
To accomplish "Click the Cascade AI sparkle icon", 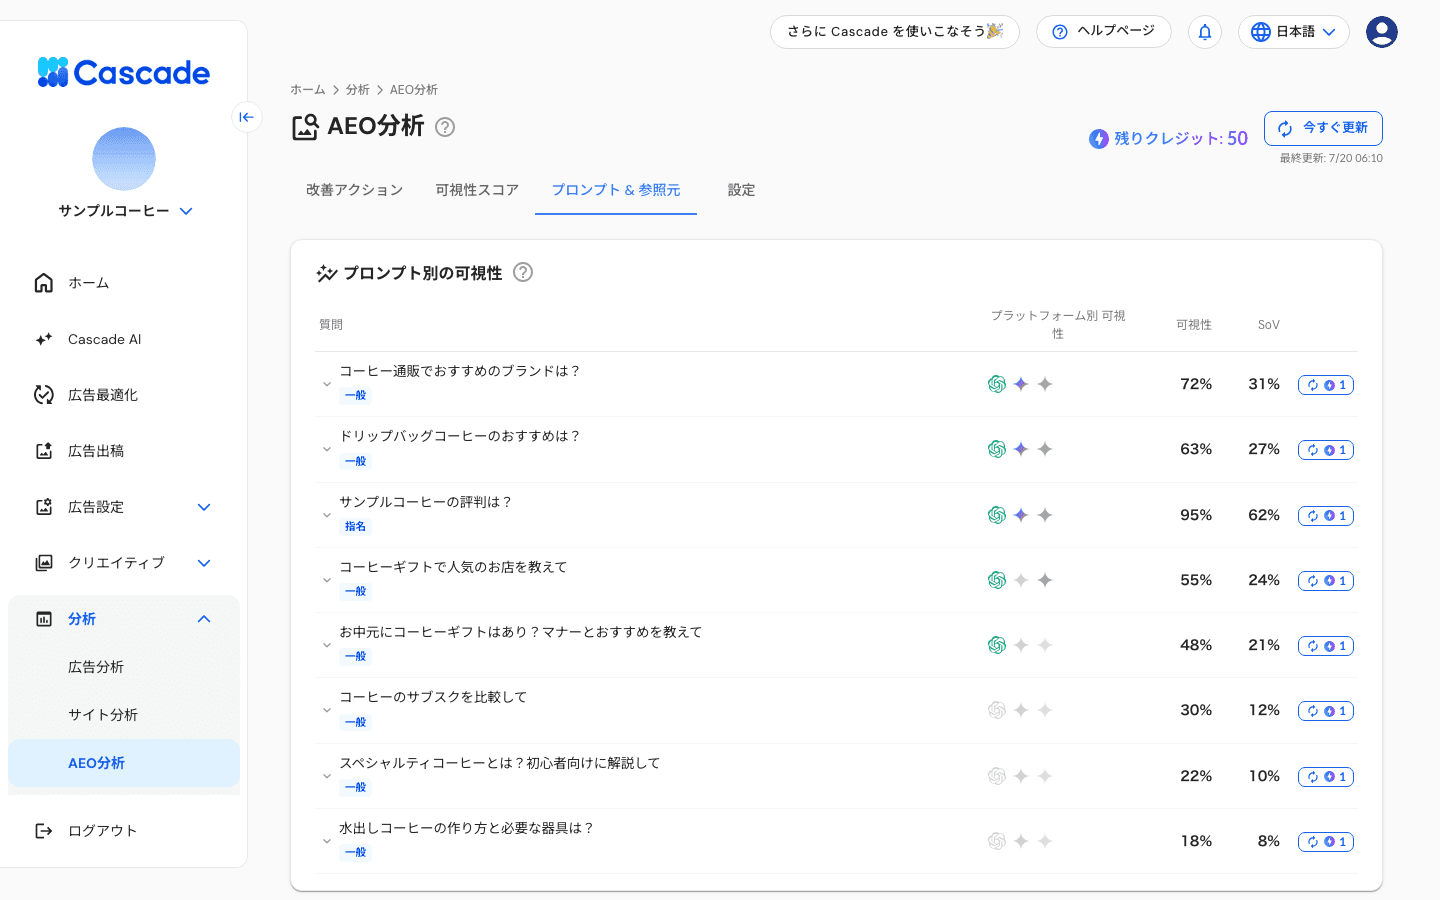I will 44,339.
